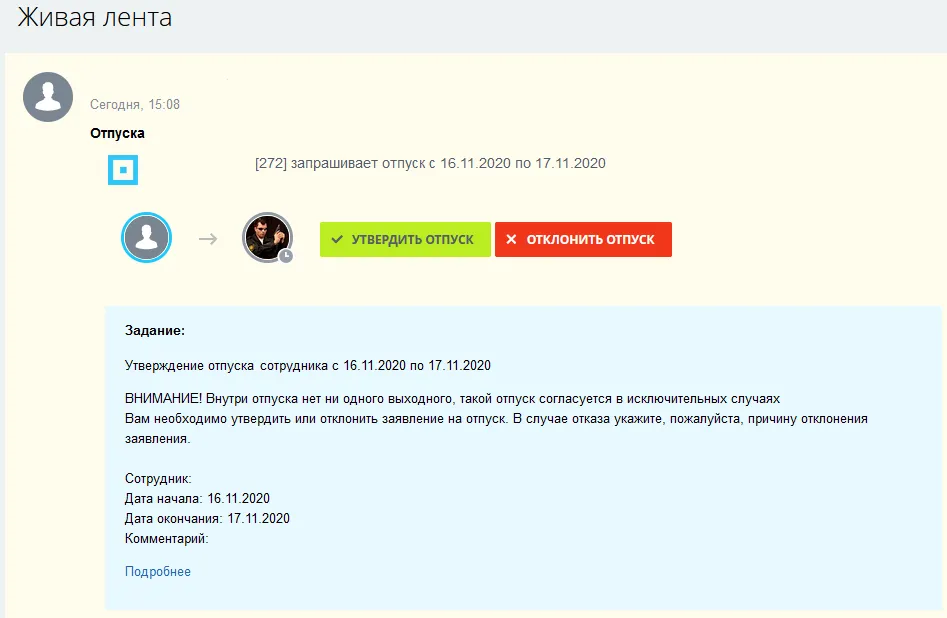Click the blue square workflow icon
Screen dimensions: 947x618
pyautogui.click(x=123, y=170)
